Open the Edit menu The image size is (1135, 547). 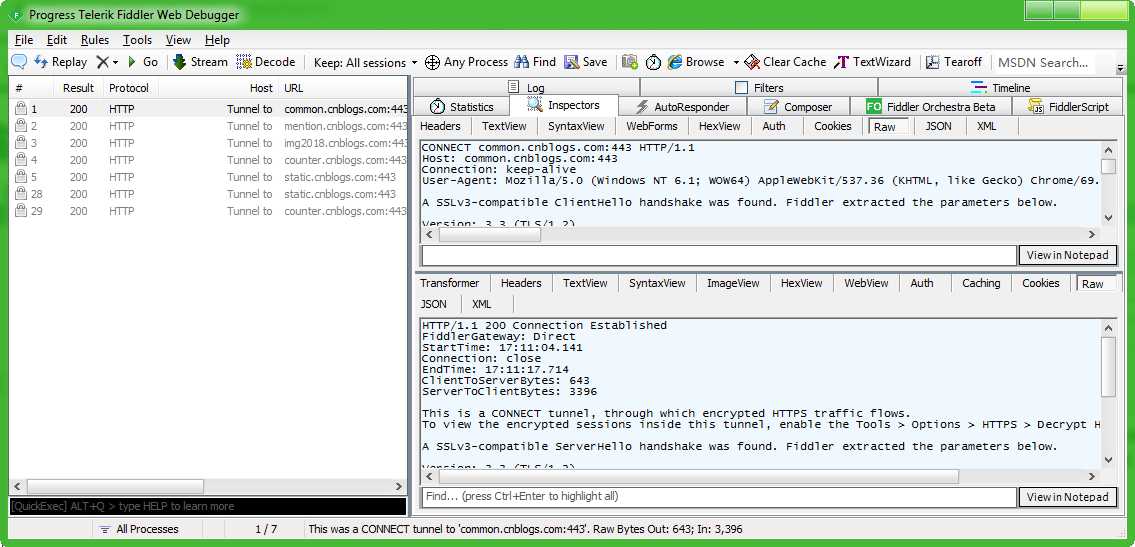coord(57,40)
